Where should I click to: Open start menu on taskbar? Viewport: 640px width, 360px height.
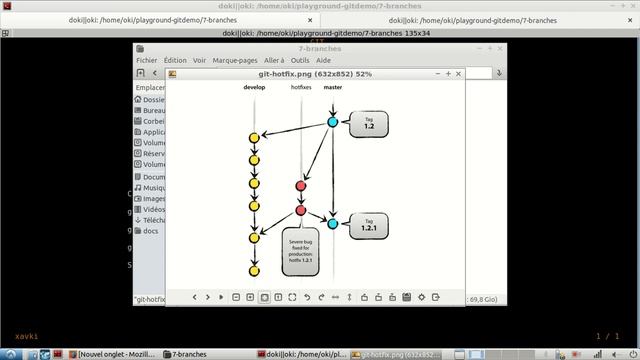11,354
